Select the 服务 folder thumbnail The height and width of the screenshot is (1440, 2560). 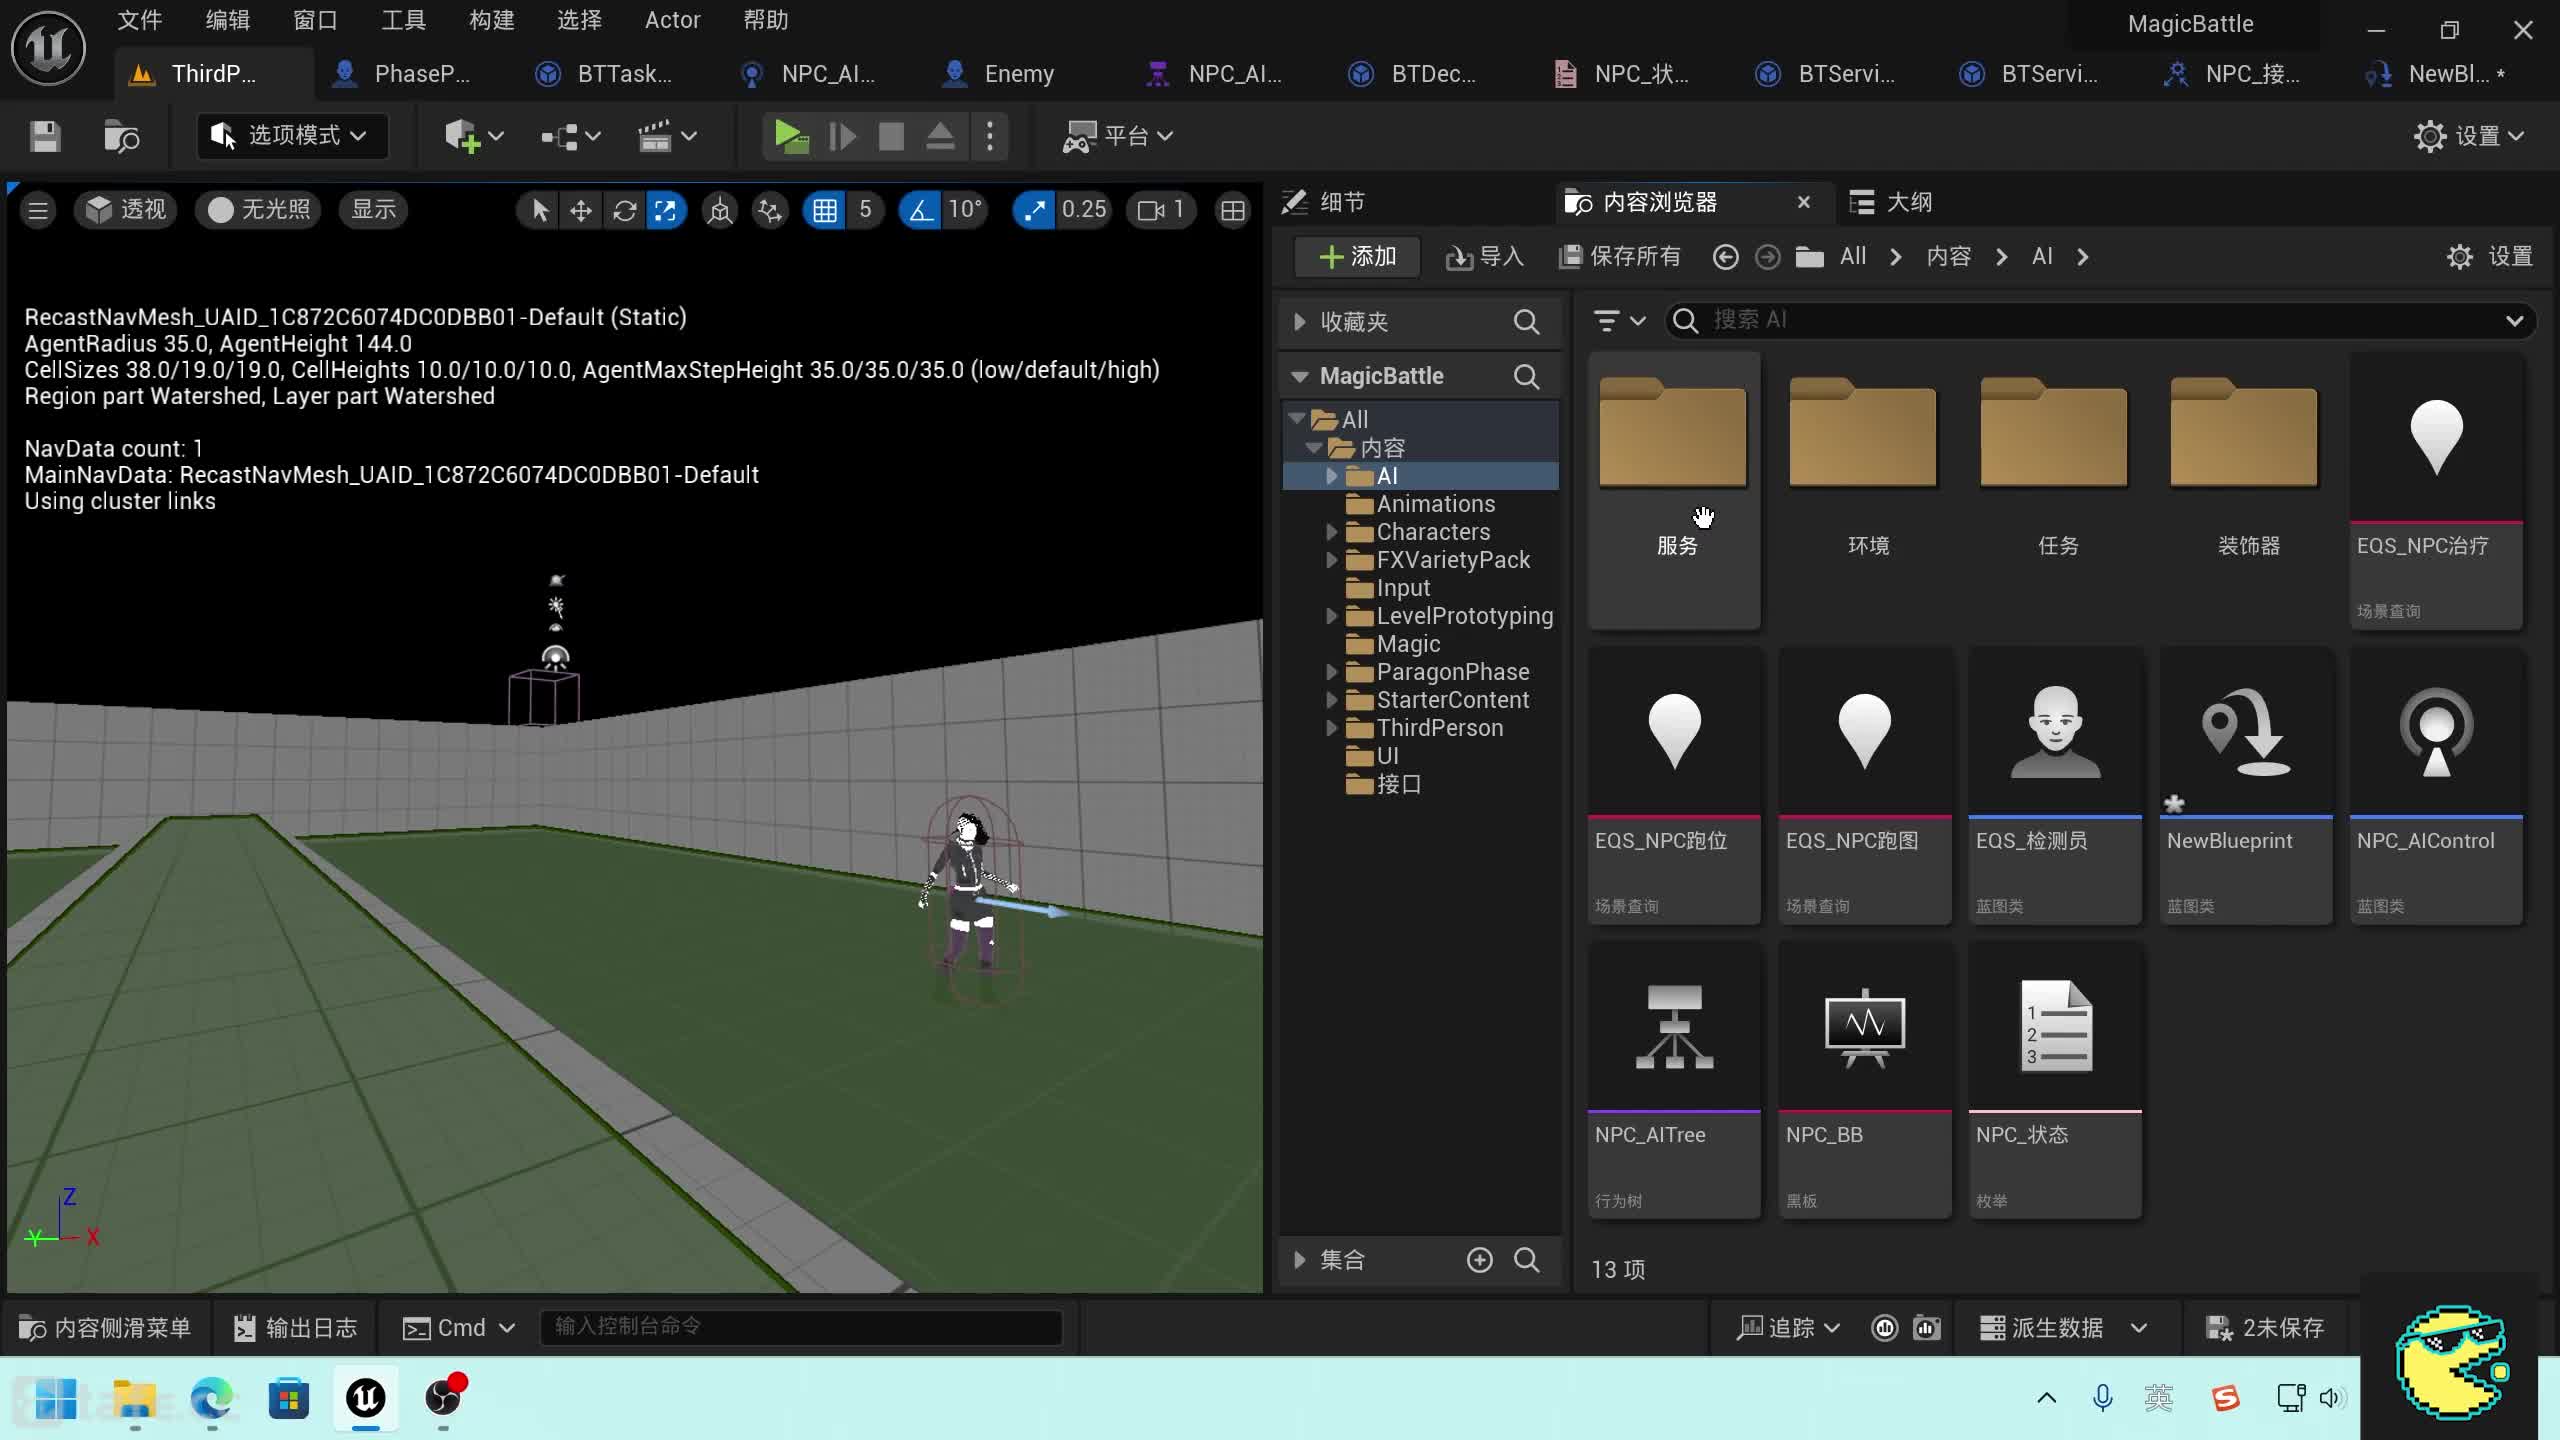(x=1674, y=490)
